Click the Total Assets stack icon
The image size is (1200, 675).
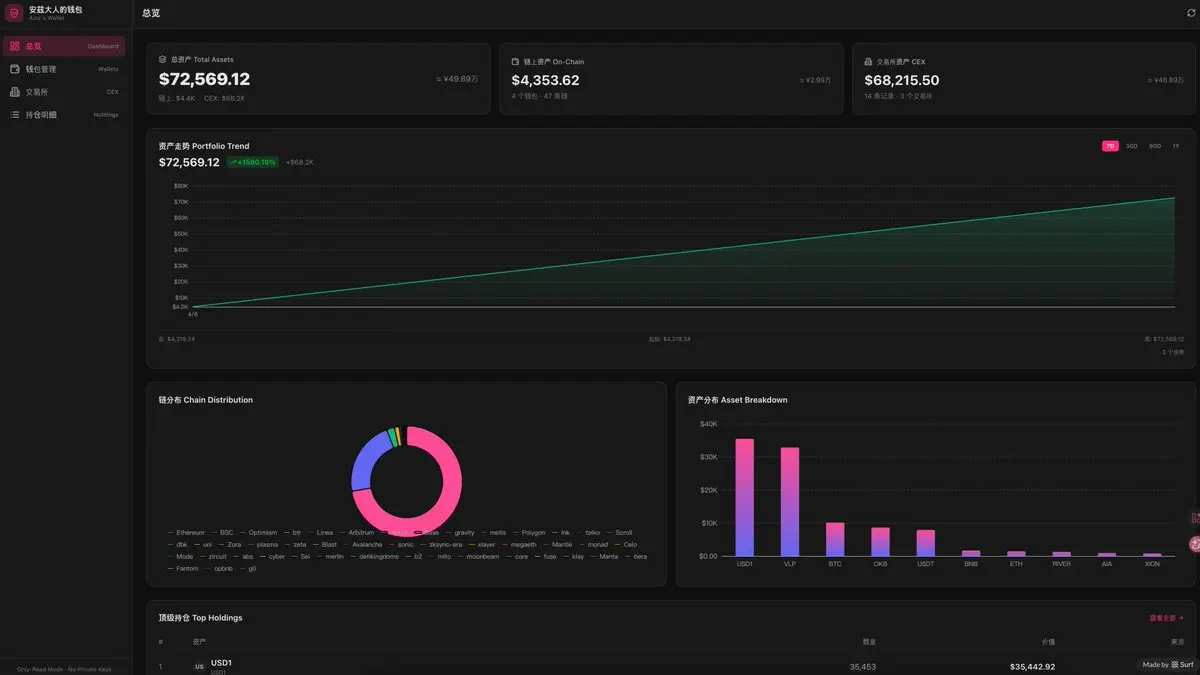point(163,59)
